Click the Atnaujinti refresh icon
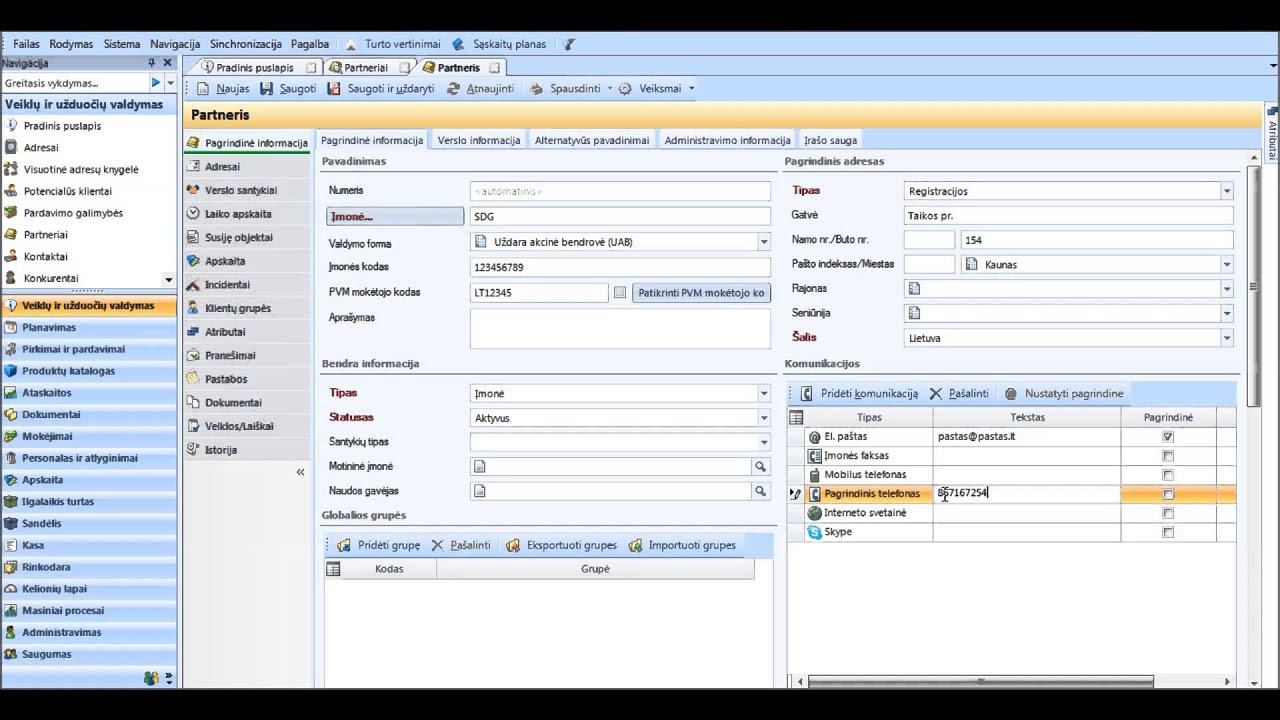The width and height of the screenshot is (1280, 720). [x=454, y=89]
